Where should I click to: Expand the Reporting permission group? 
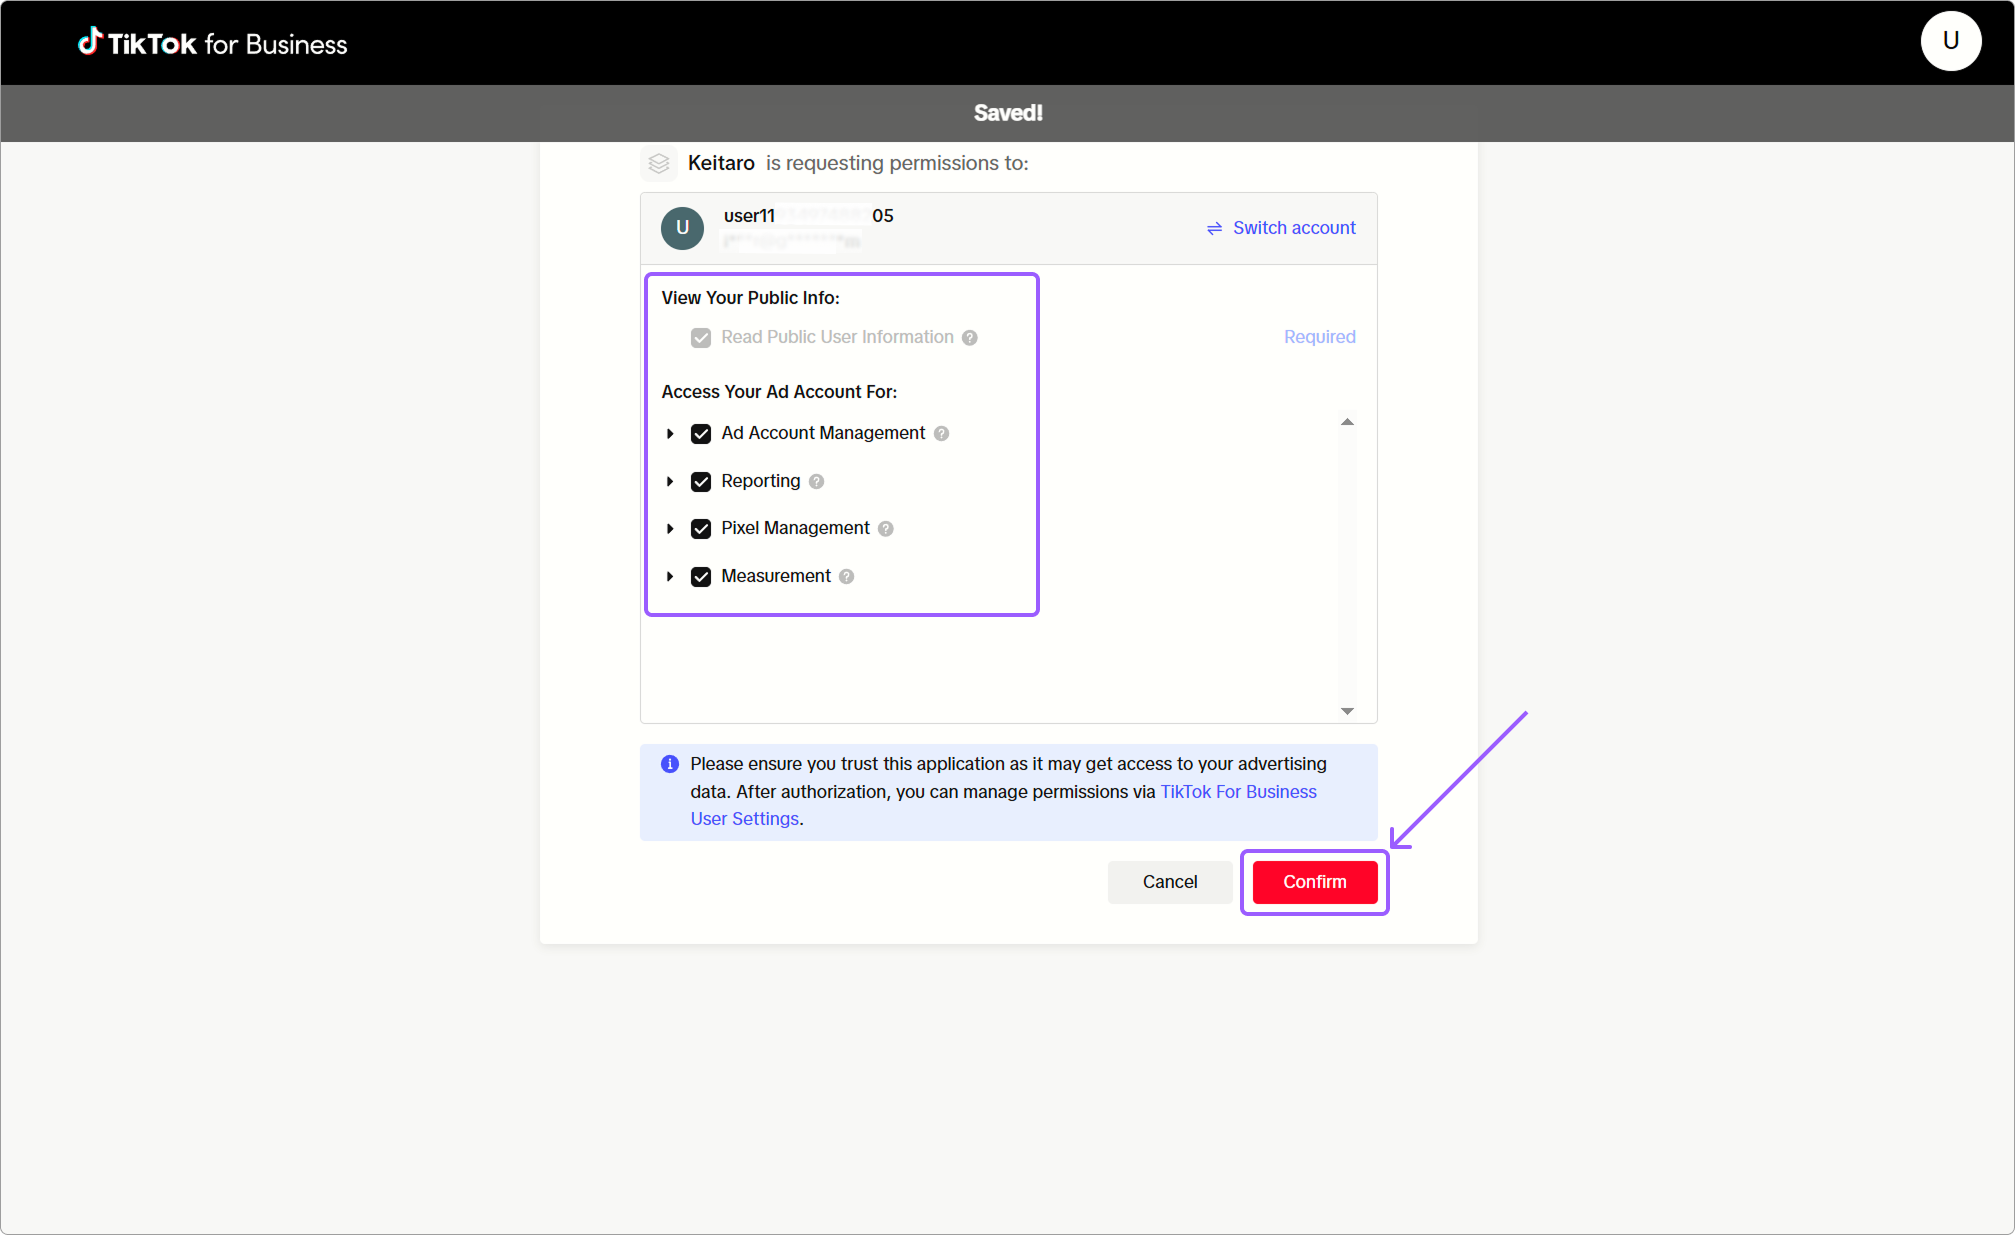click(x=670, y=482)
